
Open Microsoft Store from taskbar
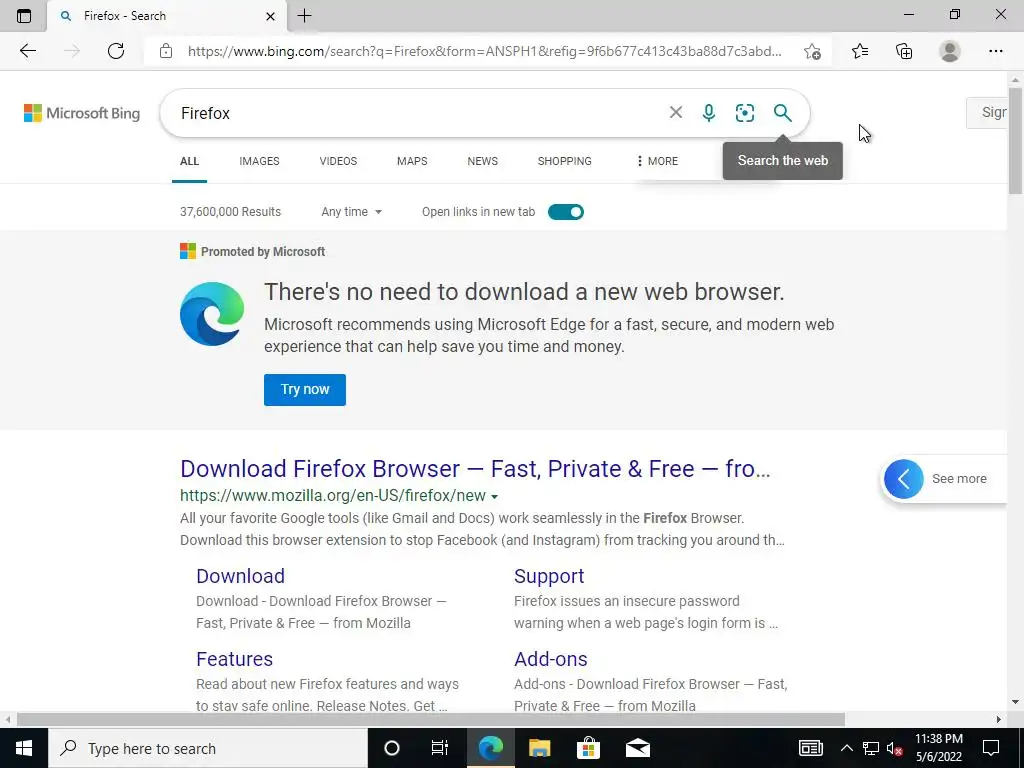pos(588,748)
